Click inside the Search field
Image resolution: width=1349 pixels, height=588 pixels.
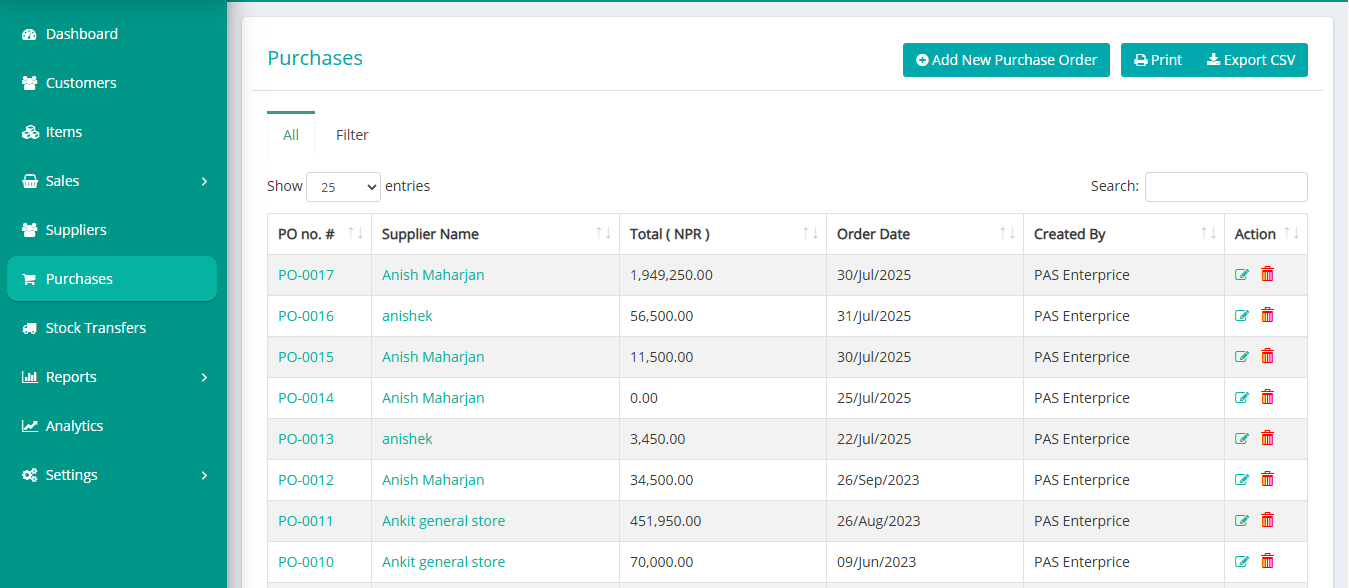(1226, 186)
